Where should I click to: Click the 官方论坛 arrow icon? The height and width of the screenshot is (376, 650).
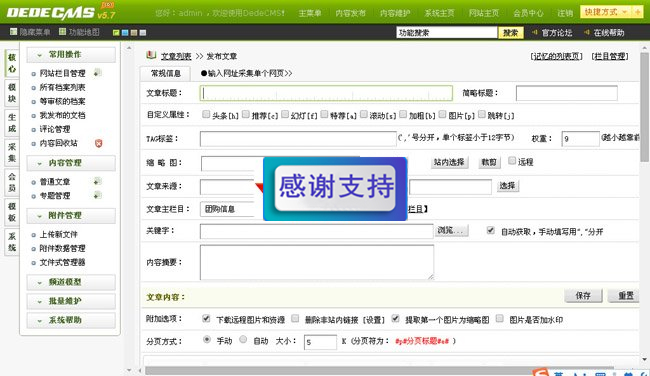pos(535,32)
